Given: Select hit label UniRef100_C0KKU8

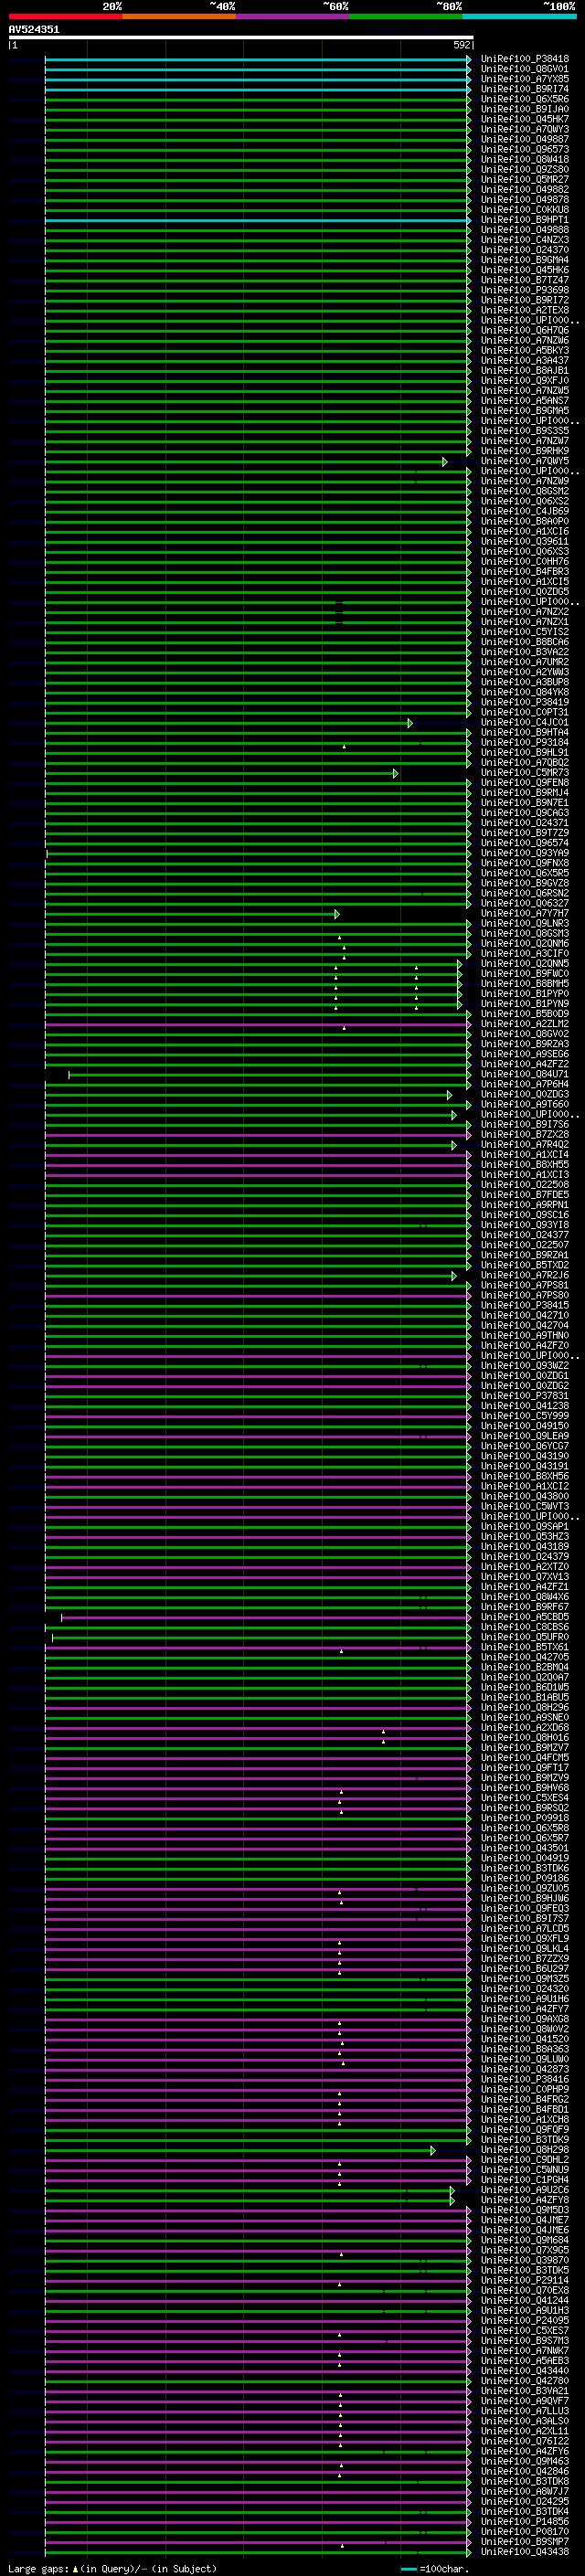Looking at the screenshot, I should 525,210.
